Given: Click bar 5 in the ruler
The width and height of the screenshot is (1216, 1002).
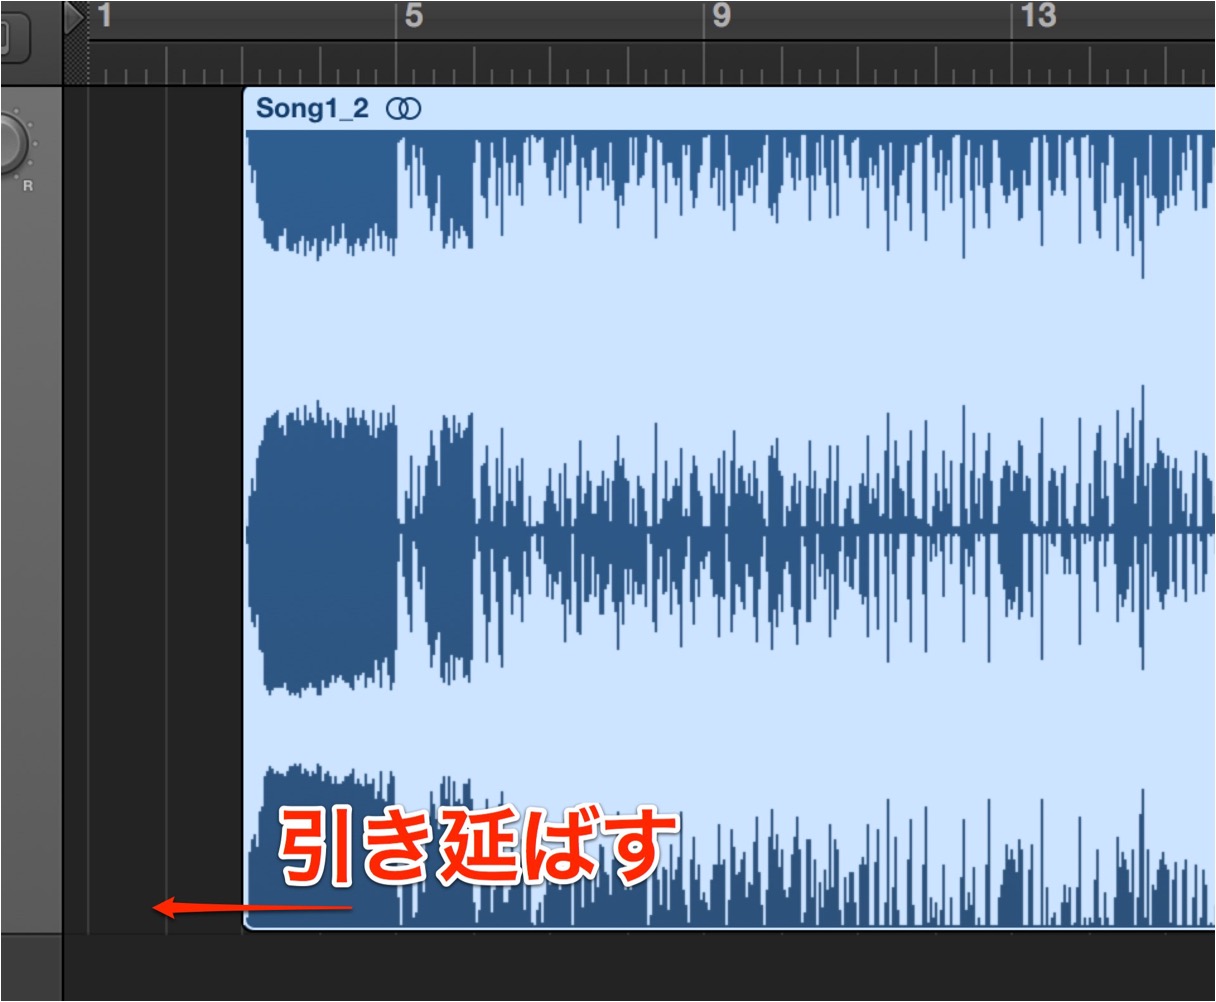Looking at the screenshot, I should 413,16.
